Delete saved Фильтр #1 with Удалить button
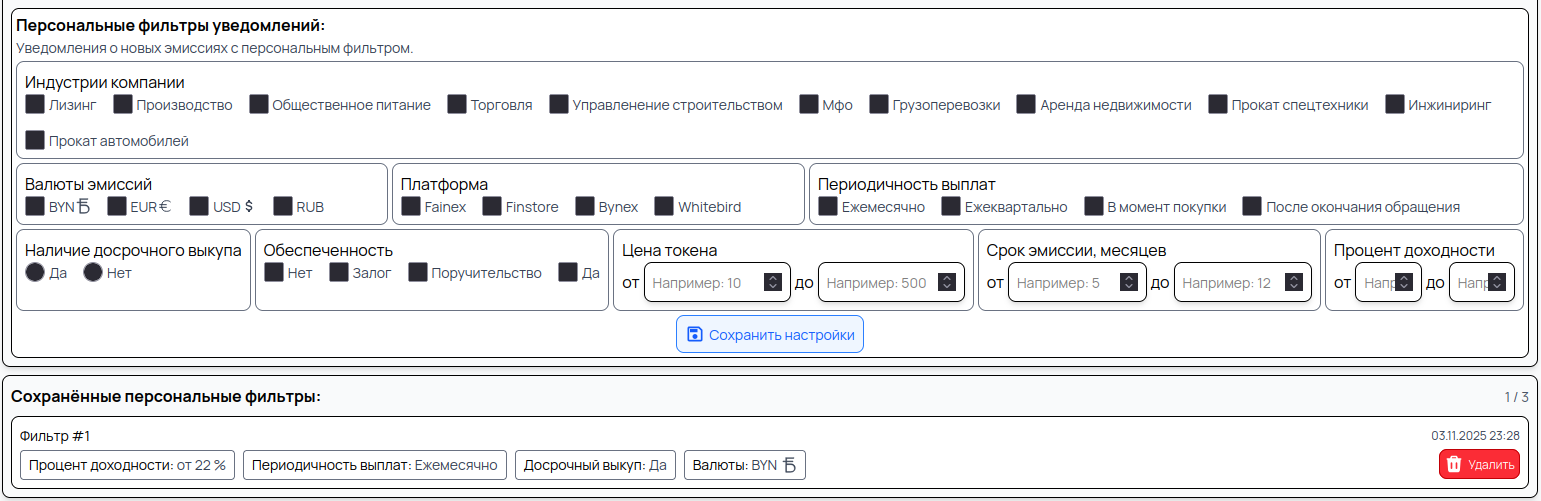Viewport: 1541px width, 501px height. coord(1479,464)
